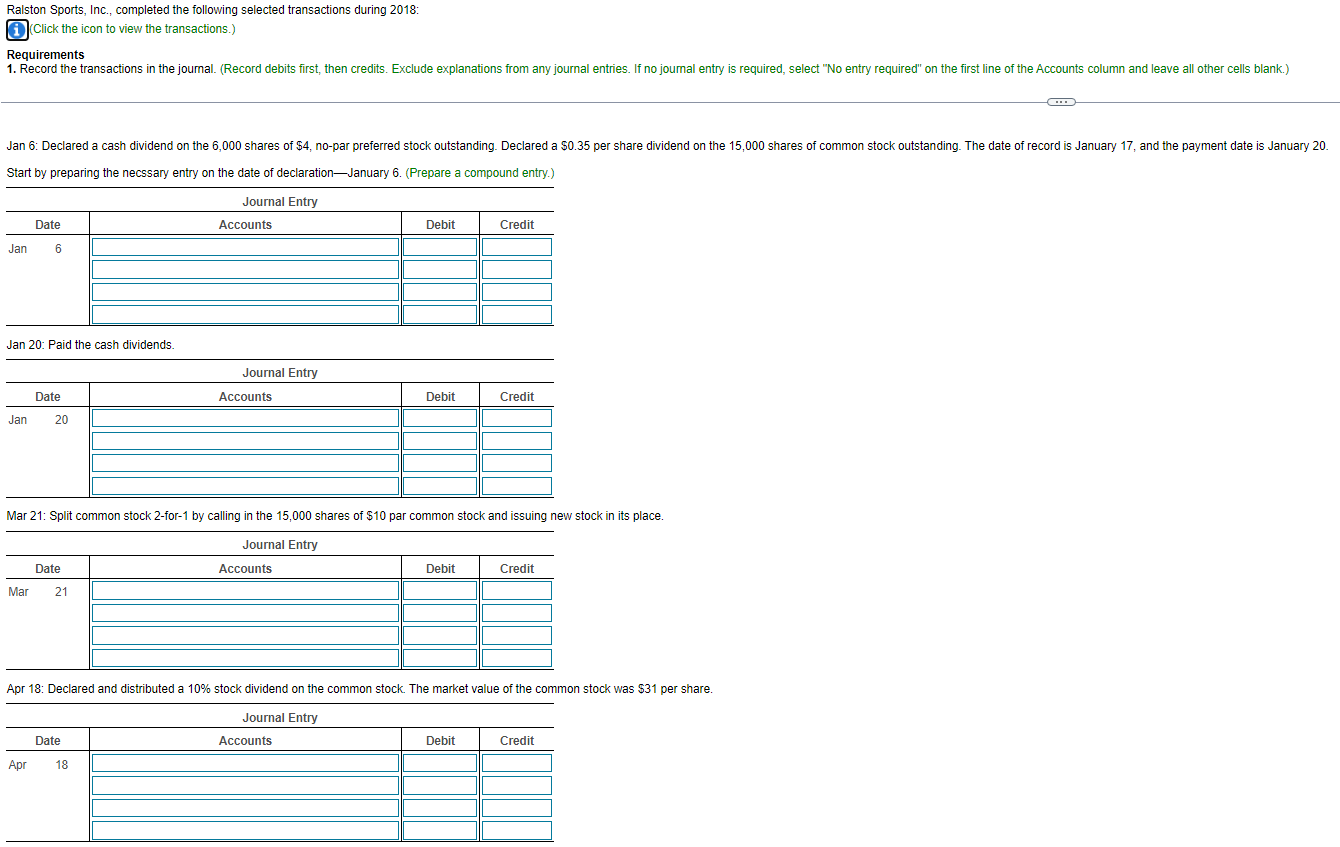Viewport: 1340px width, 847px height.
Task: Click the Jan 6 entry second-row Debit field
Action: click(440, 270)
